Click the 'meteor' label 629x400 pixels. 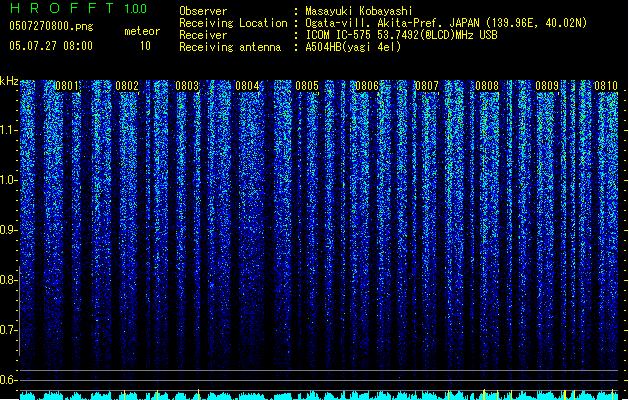(142, 31)
